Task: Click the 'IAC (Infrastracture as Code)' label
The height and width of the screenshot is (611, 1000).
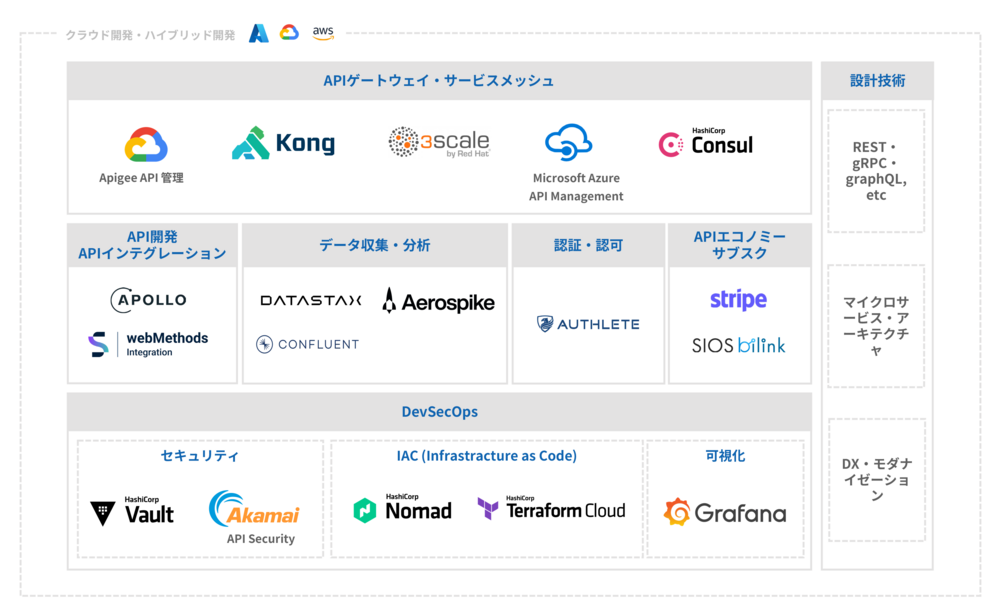Action: pos(487,455)
